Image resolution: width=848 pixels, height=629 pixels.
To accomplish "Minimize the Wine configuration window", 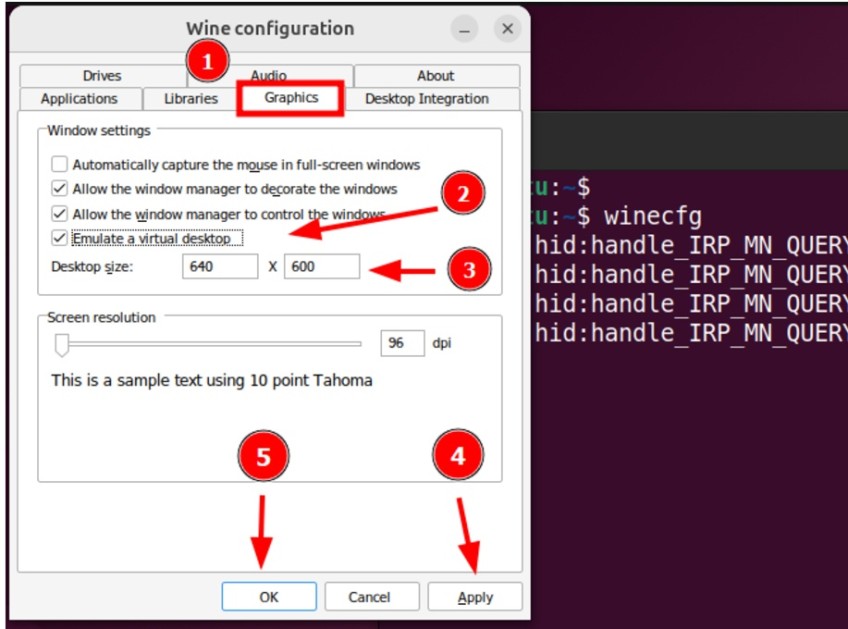I will [463, 28].
